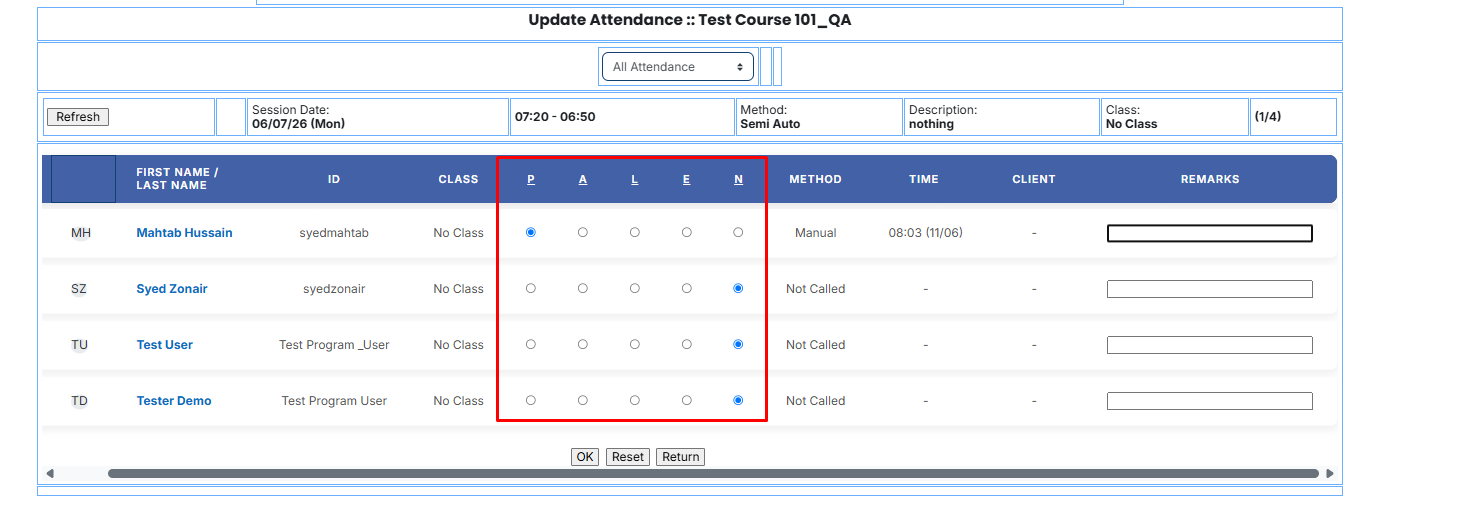Click the SZ avatar initials
Image resolution: width=1465 pixels, height=505 pixels.
tap(79, 289)
